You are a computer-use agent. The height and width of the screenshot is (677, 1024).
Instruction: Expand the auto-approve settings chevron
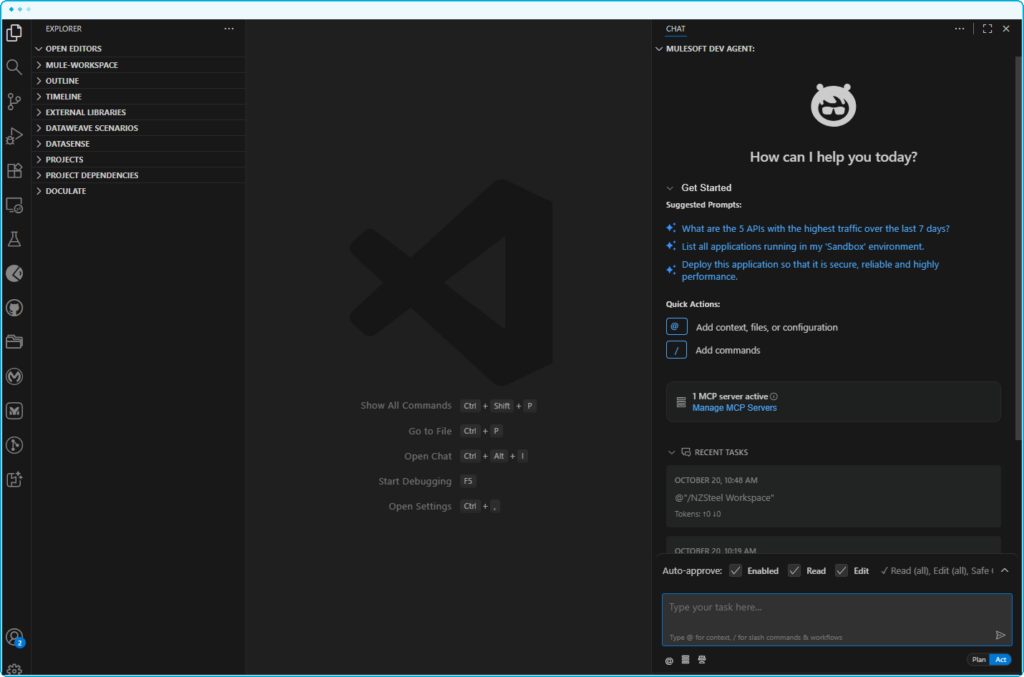(1004, 571)
